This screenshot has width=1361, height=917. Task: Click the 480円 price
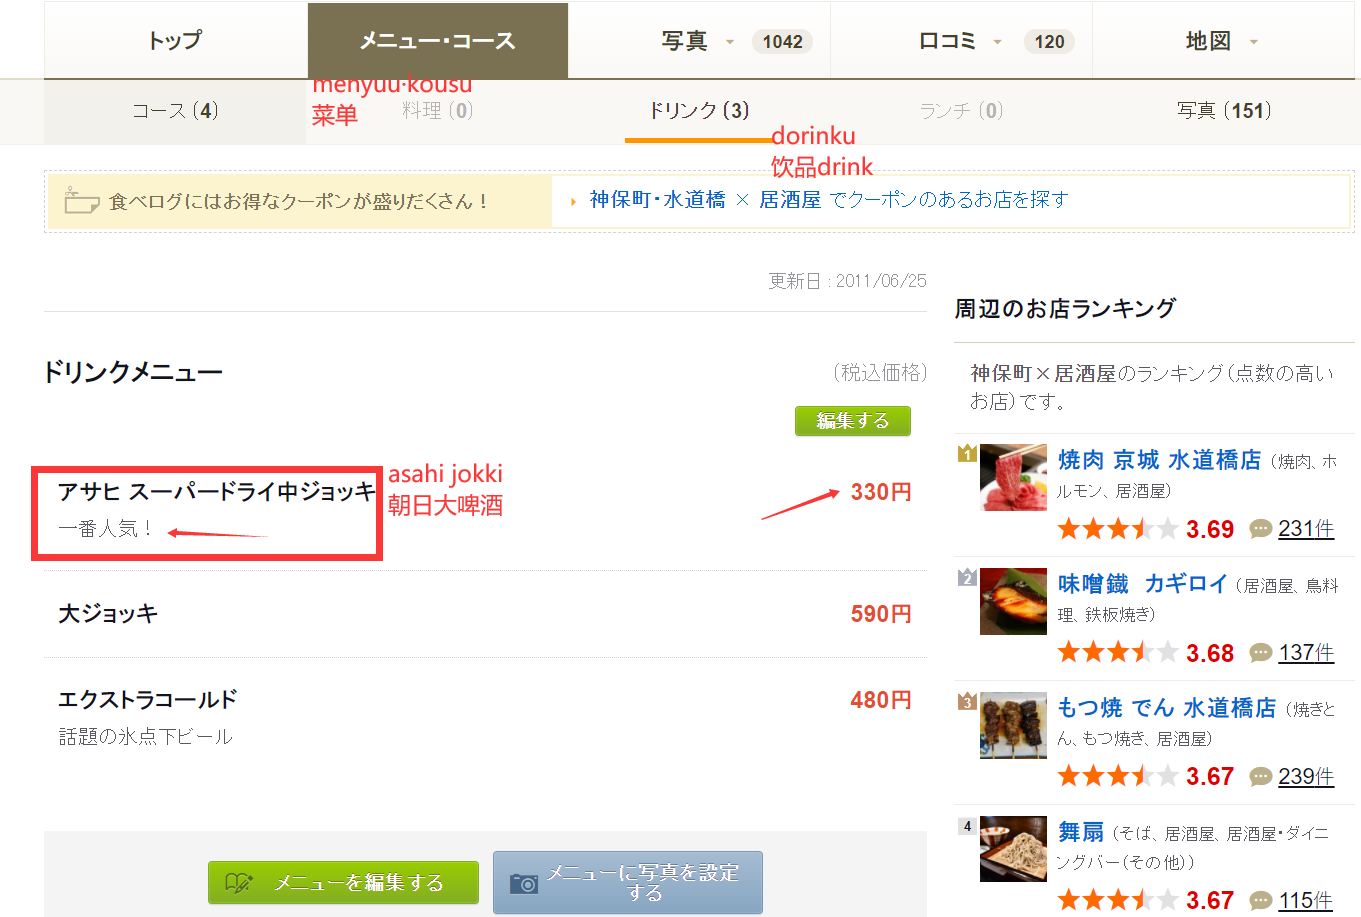[x=881, y=700]
